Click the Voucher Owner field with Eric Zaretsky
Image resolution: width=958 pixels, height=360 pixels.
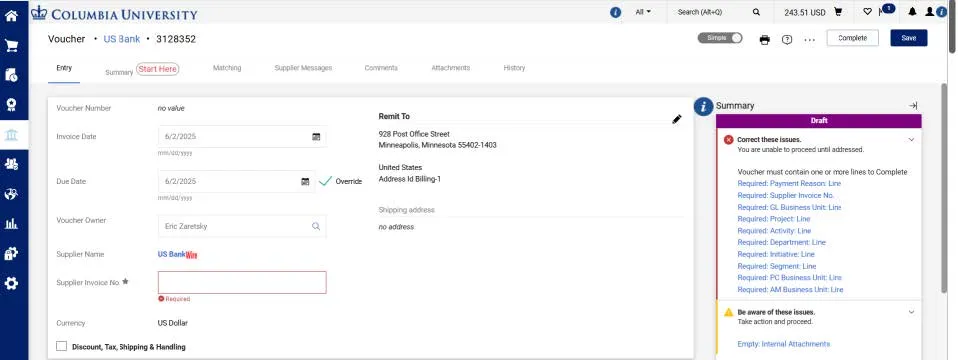242,226
